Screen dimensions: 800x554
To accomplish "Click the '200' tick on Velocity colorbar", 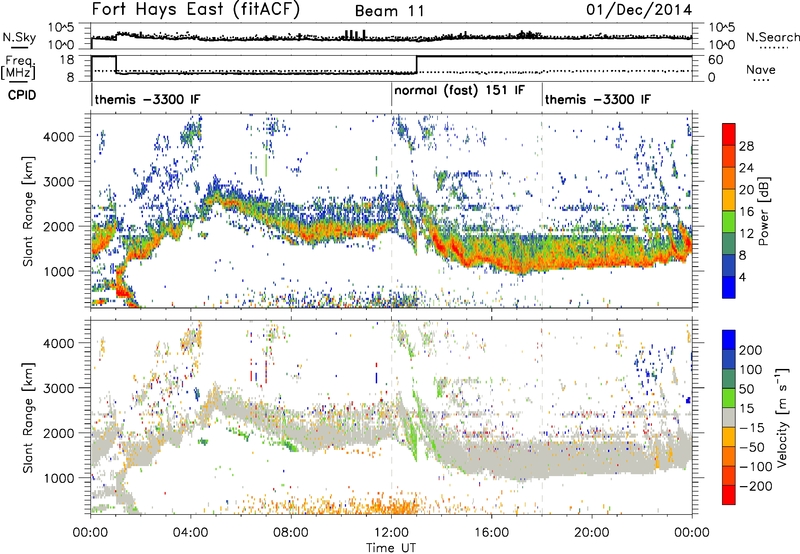I will [751, 350].
